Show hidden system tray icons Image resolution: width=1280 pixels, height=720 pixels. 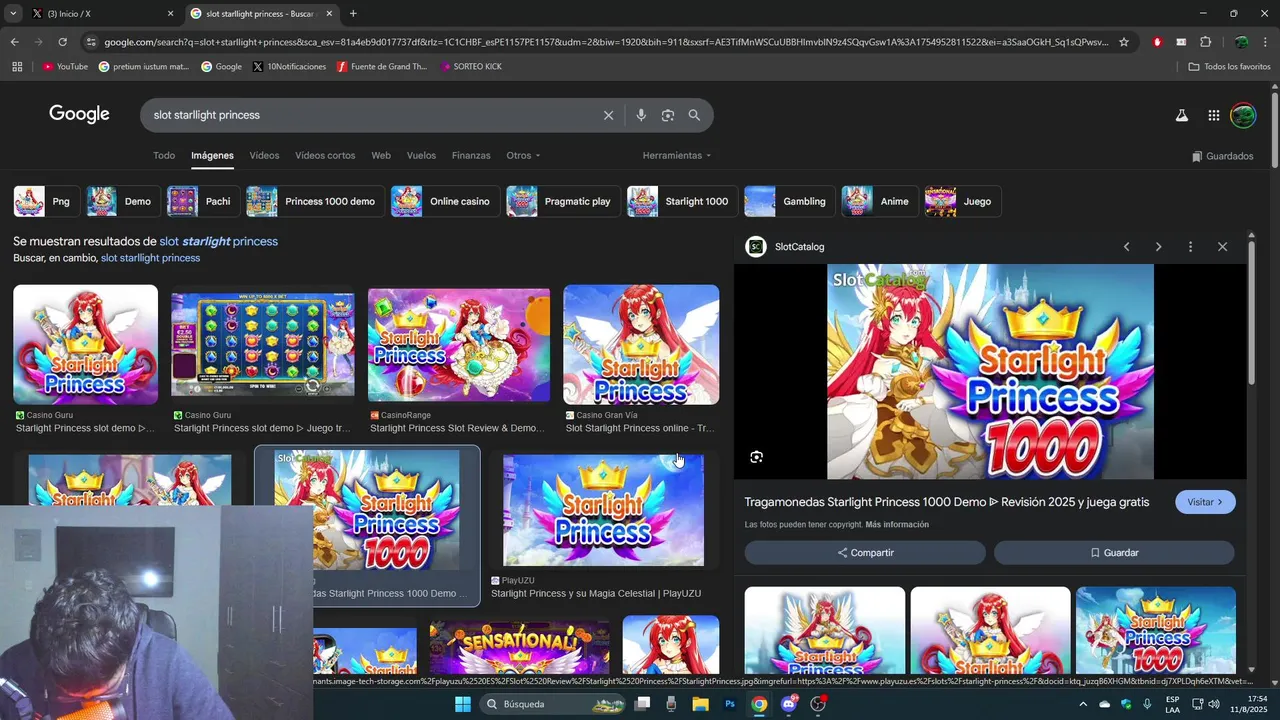click(x=1082, y=704)
